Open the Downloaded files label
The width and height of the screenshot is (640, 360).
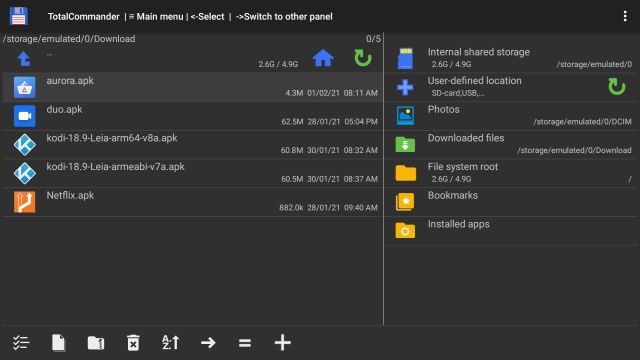[466, 138]
